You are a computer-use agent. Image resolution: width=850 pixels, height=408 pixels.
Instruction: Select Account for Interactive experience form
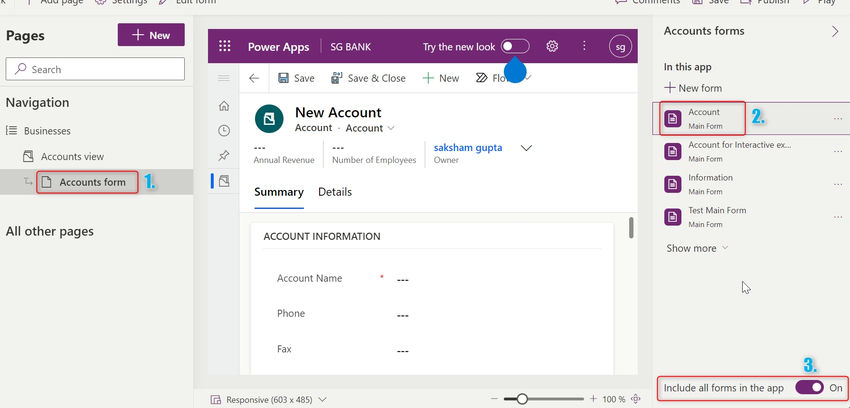739,152
